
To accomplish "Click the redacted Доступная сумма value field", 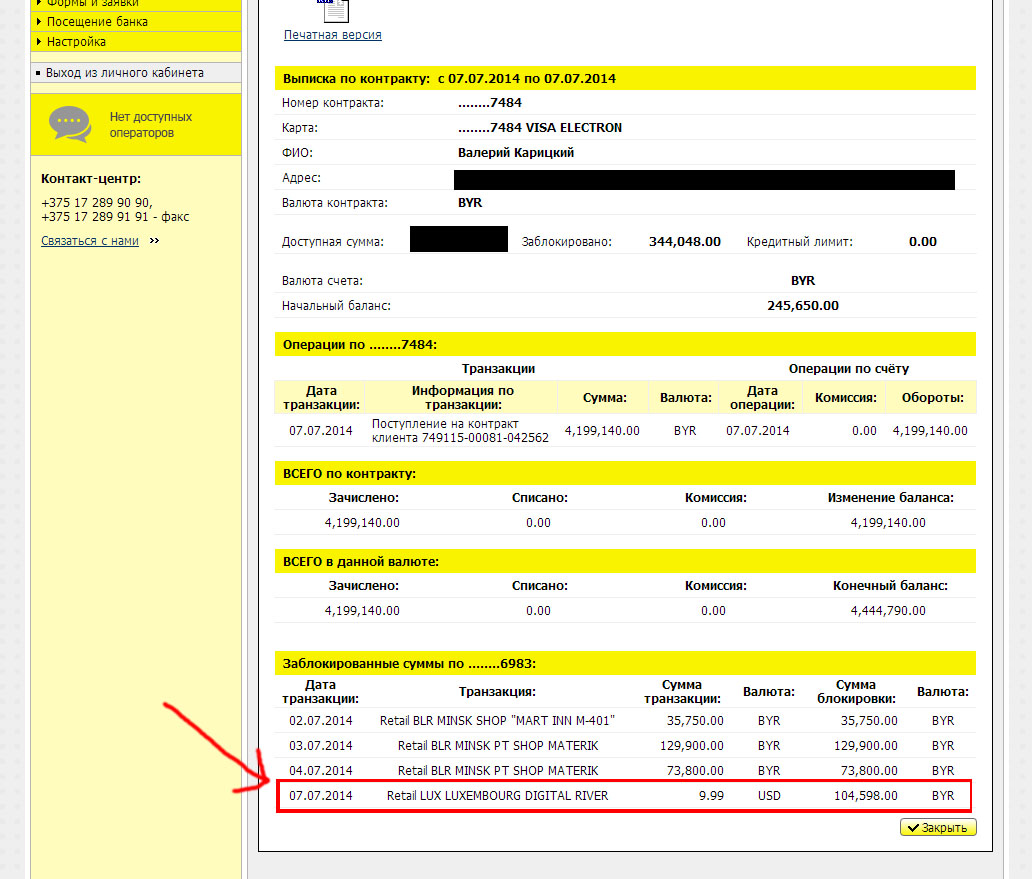I will point(458,239).
